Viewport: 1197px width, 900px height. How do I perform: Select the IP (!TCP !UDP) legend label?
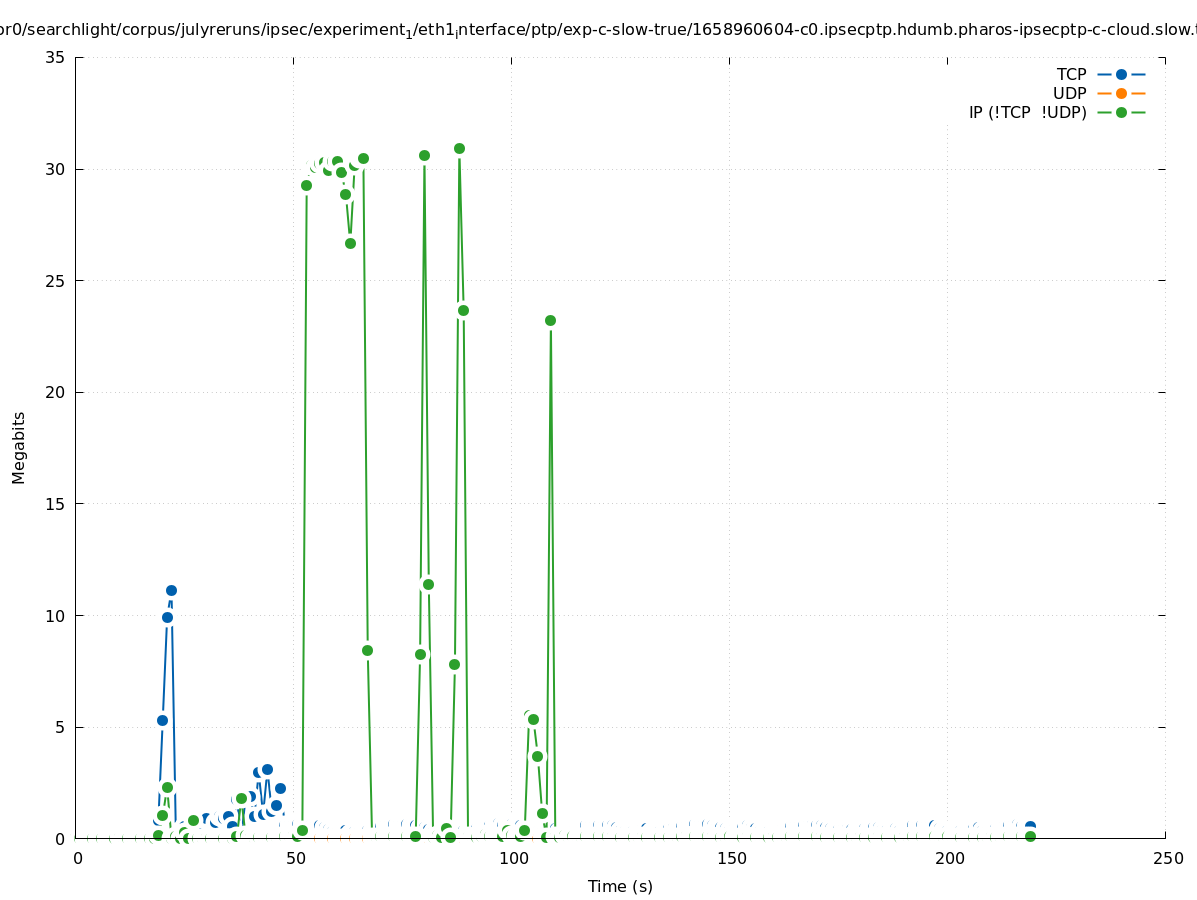tap(1027, 112)
